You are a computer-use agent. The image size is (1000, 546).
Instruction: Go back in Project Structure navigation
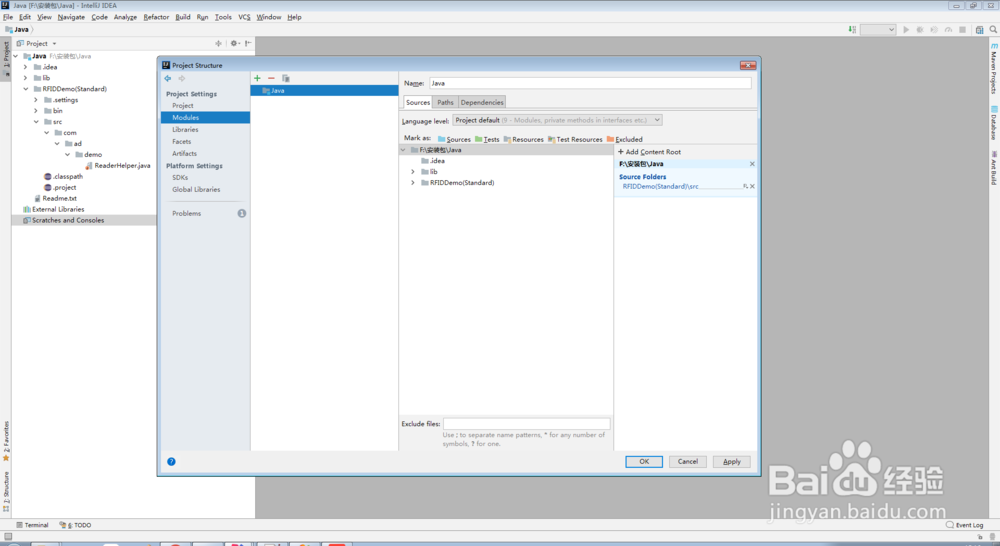pos(168,78)
